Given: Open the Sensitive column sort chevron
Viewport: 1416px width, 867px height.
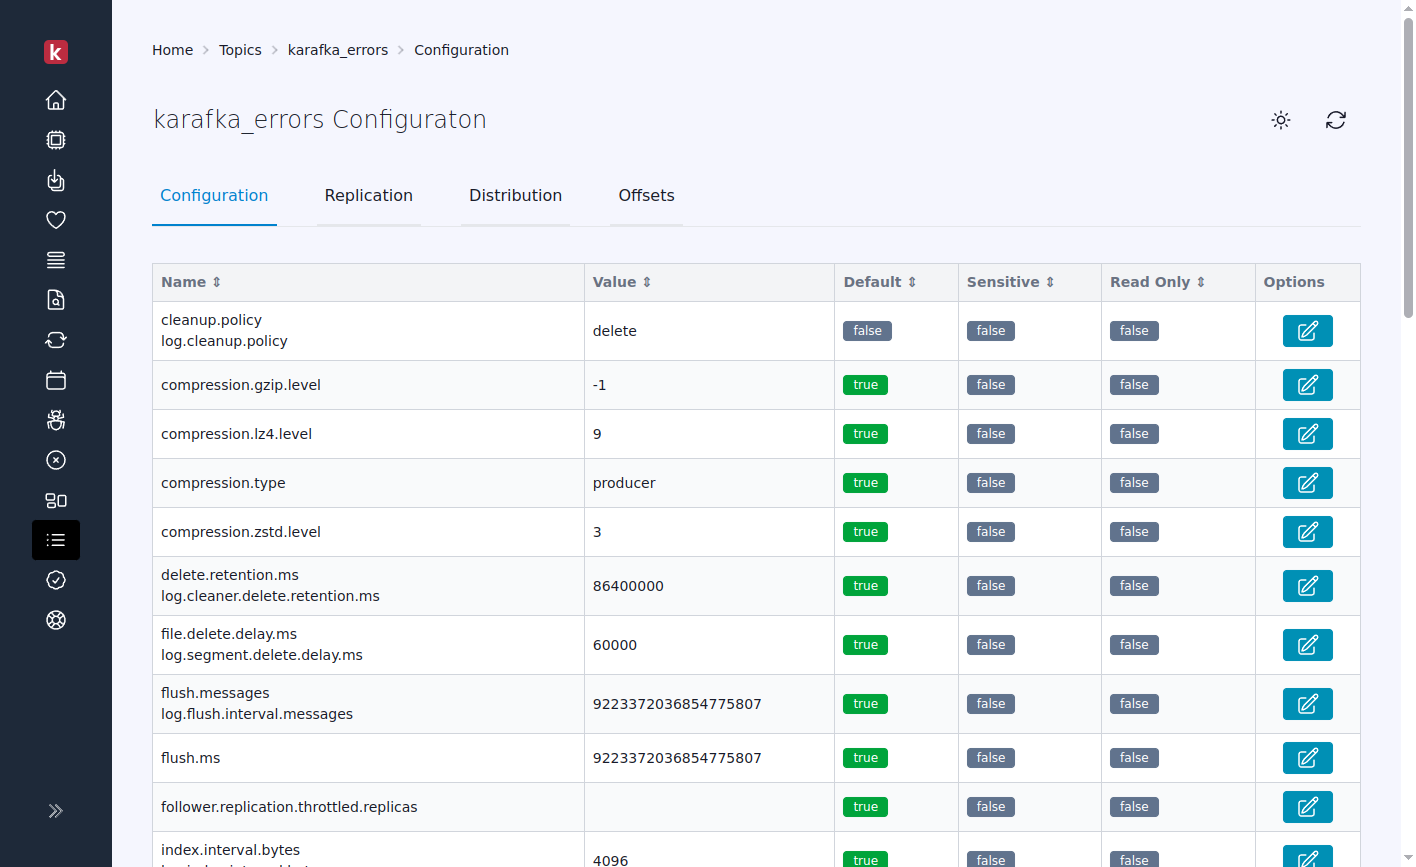Looking at the screenshot, I should coord(1048,282).
